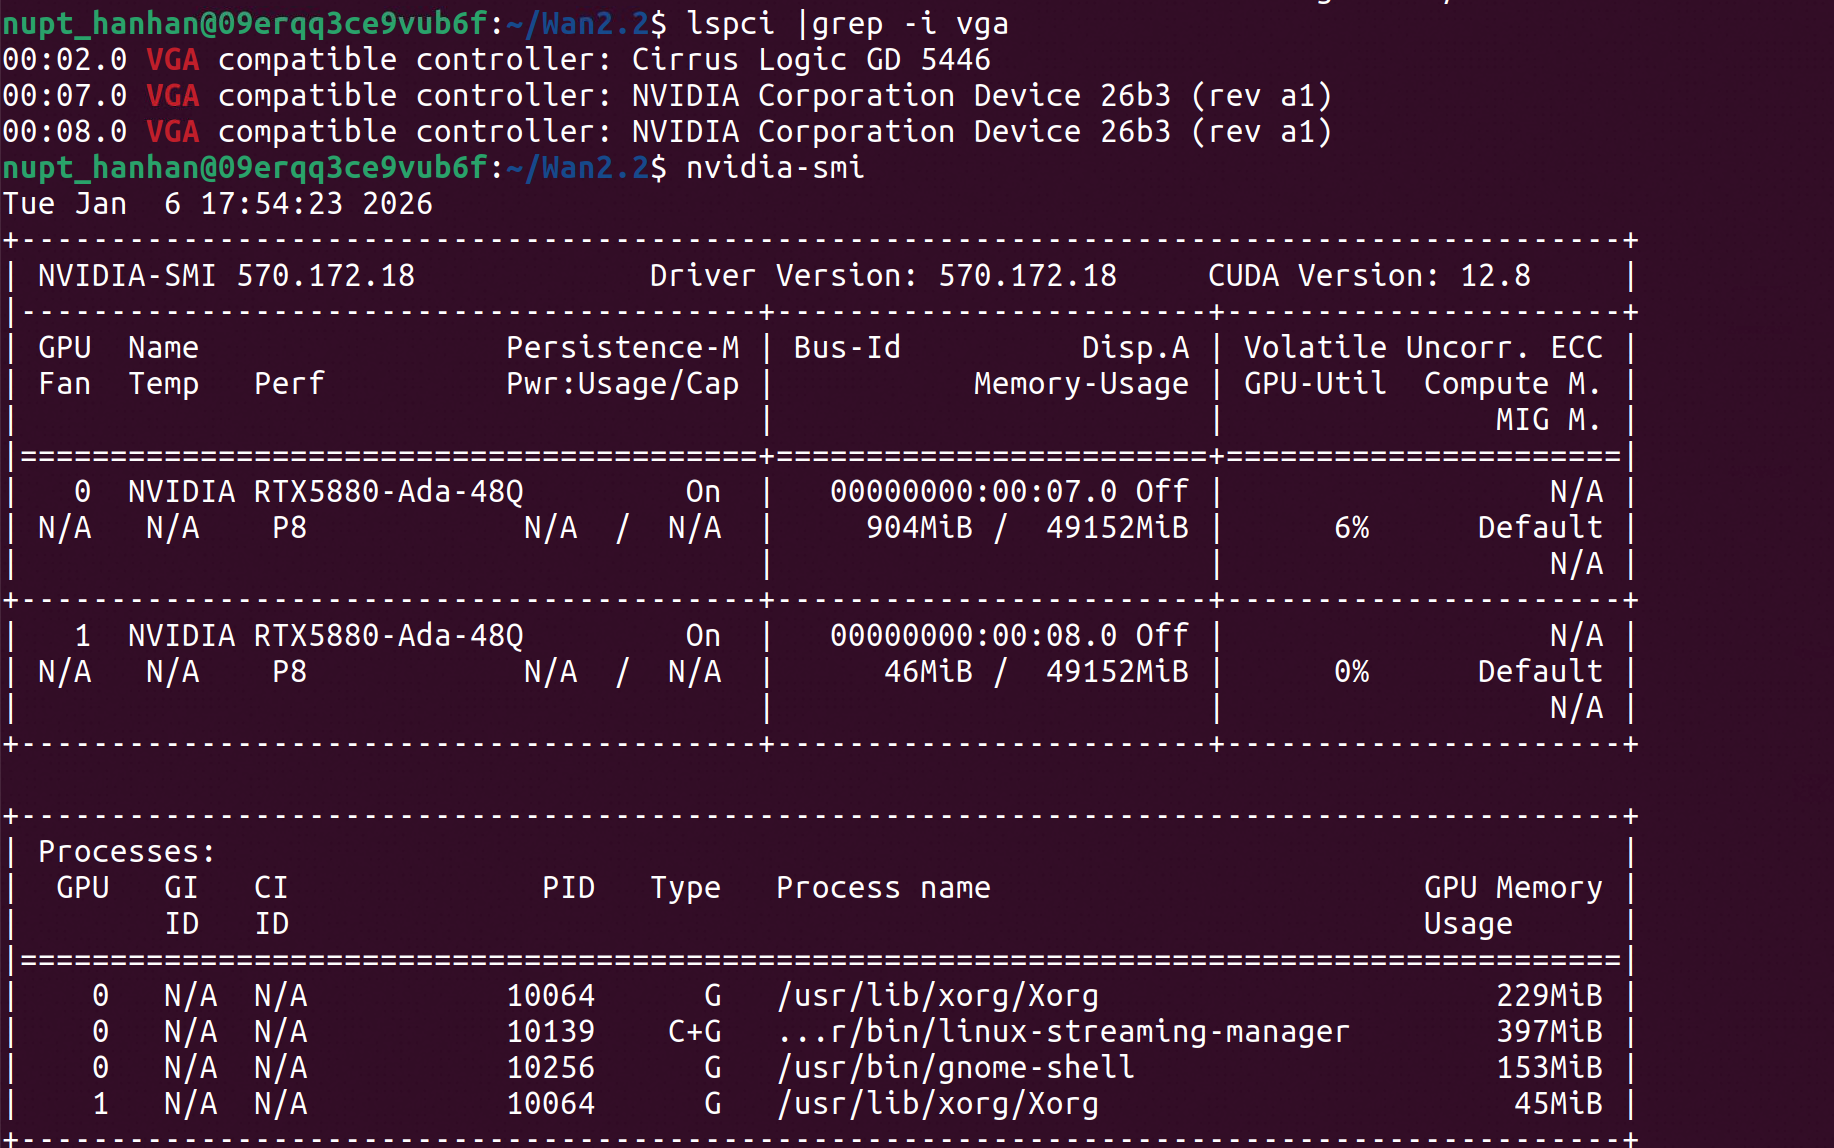Screen dimensions: 1834x1148
Task: Click 'Driver Version: 570.172.18' text
Action: 883,275
